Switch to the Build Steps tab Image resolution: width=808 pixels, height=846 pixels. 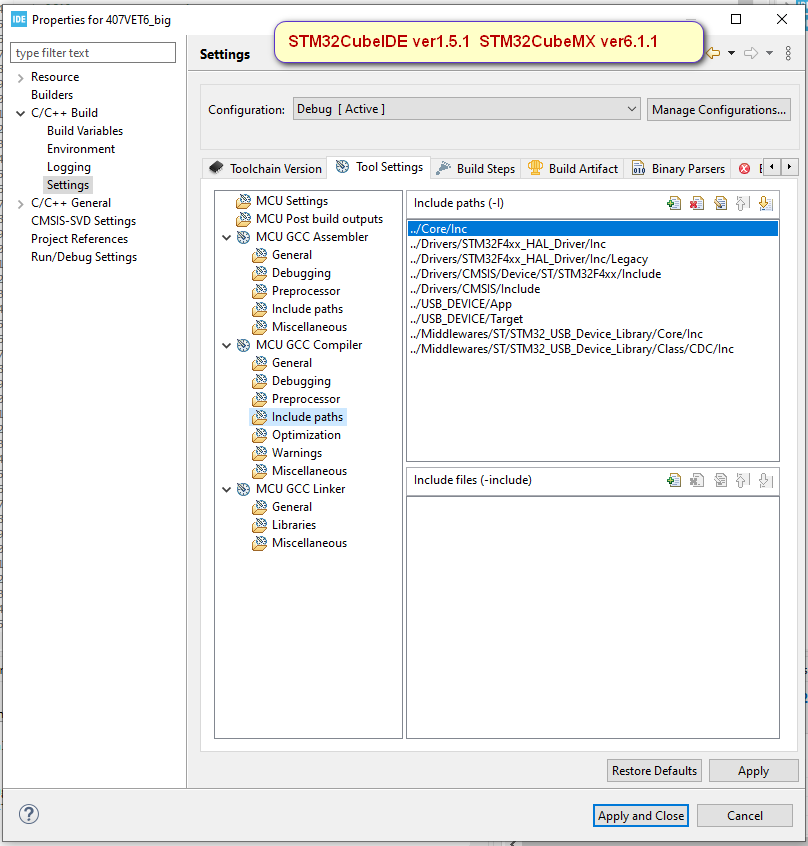(476, 169)
